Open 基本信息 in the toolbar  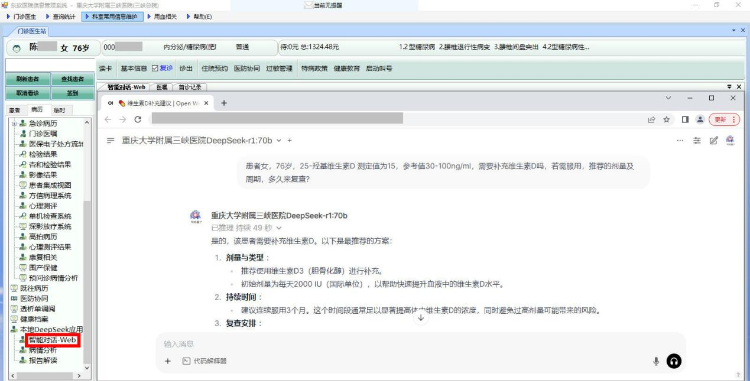133,68
